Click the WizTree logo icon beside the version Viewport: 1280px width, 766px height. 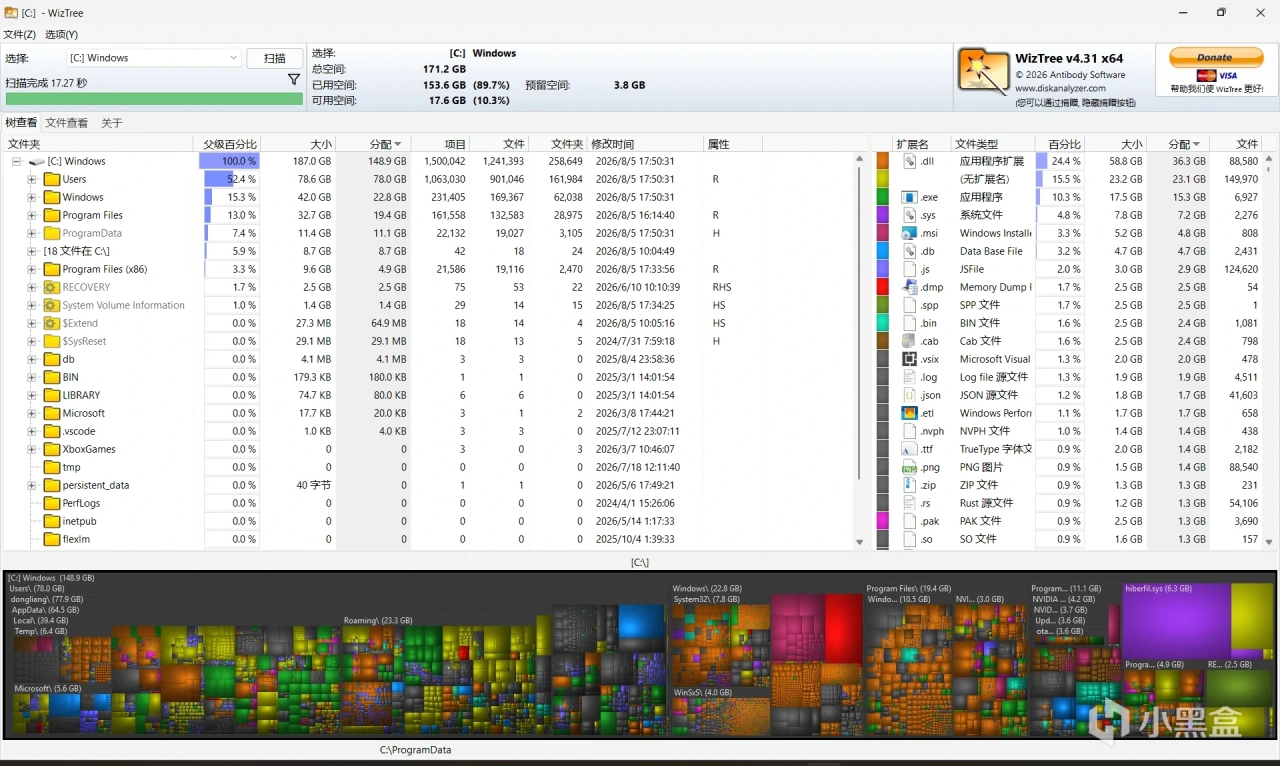click(x=983, y=71)
